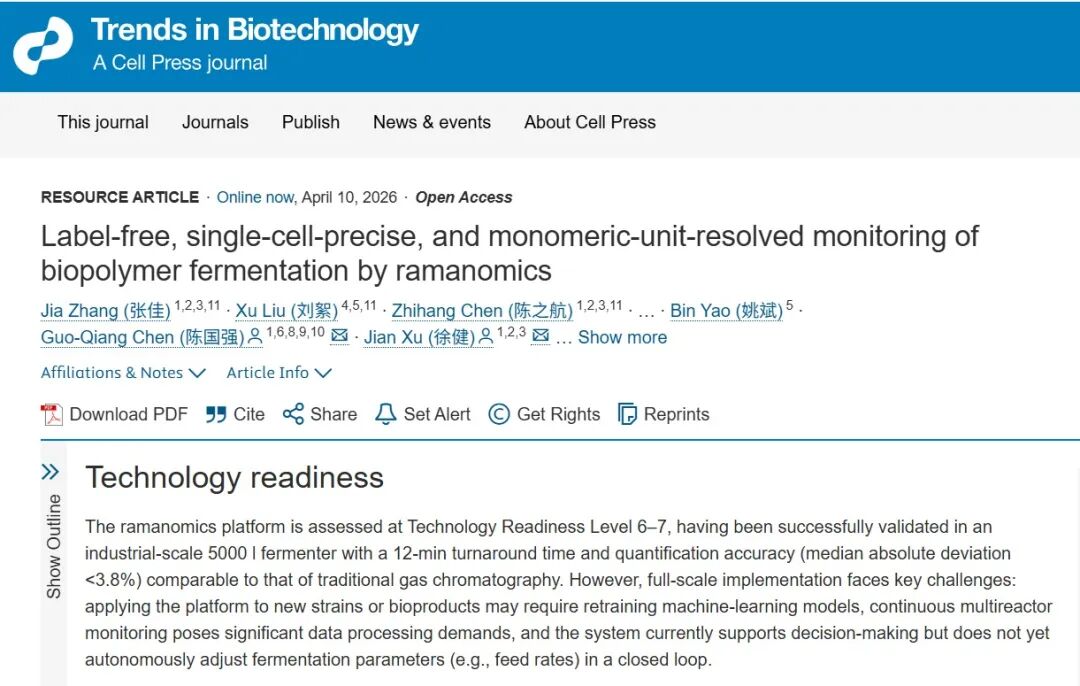
Task: Open the This journal menu
Action: click(x=103, y=122)
